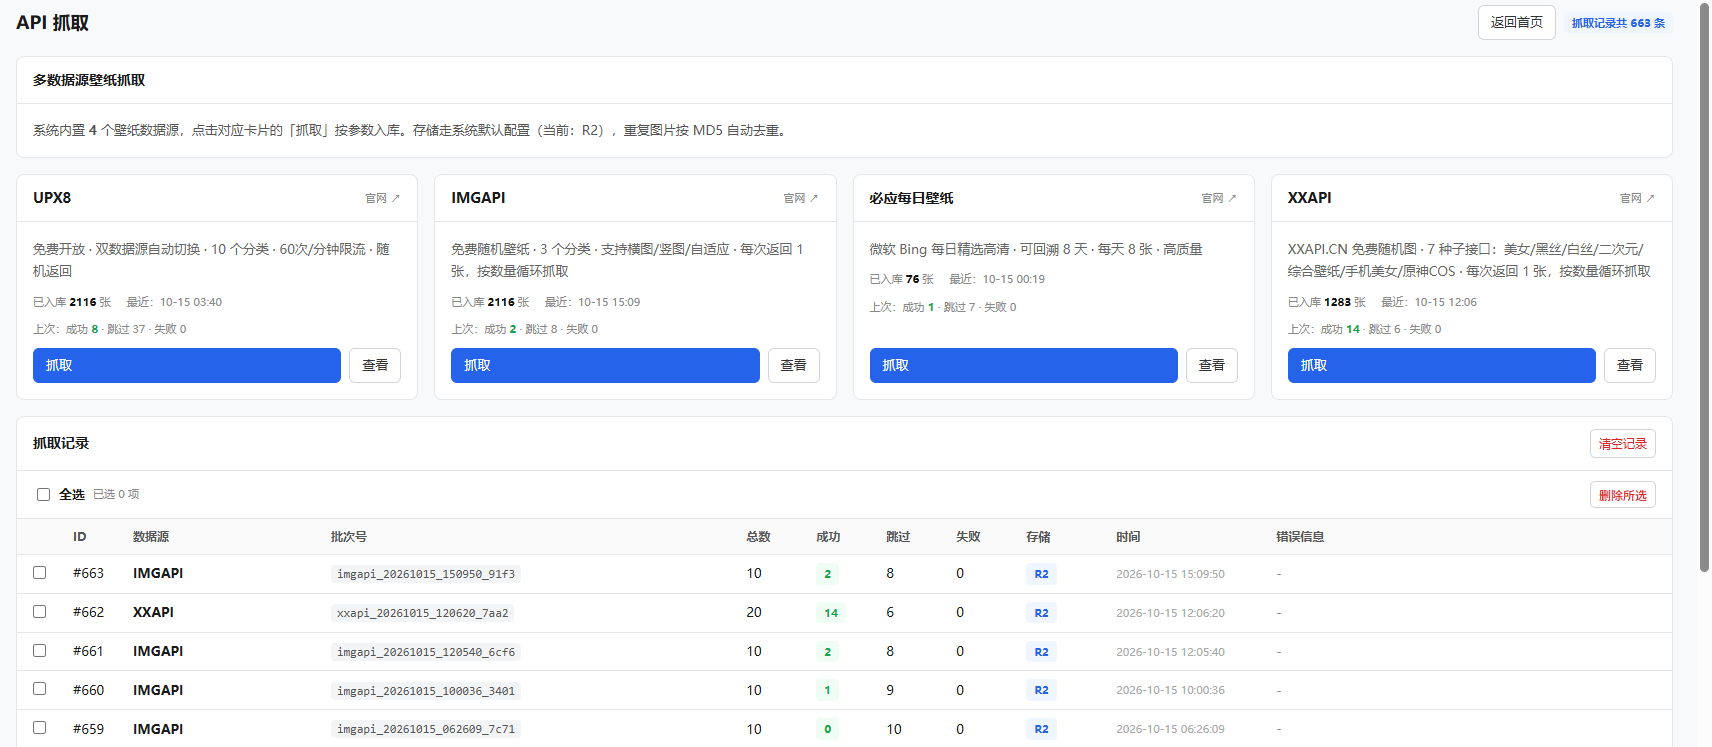
Task: Click batch number xxapi_20261015_120620_7aa2
Action: coord(423,613)
